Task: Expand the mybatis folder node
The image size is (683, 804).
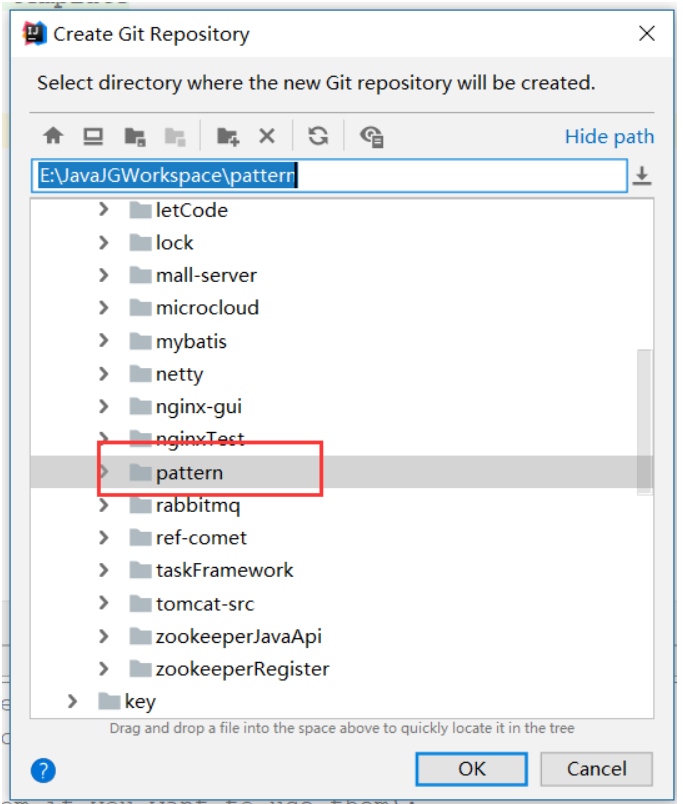Action: click(x=103, y=341)
